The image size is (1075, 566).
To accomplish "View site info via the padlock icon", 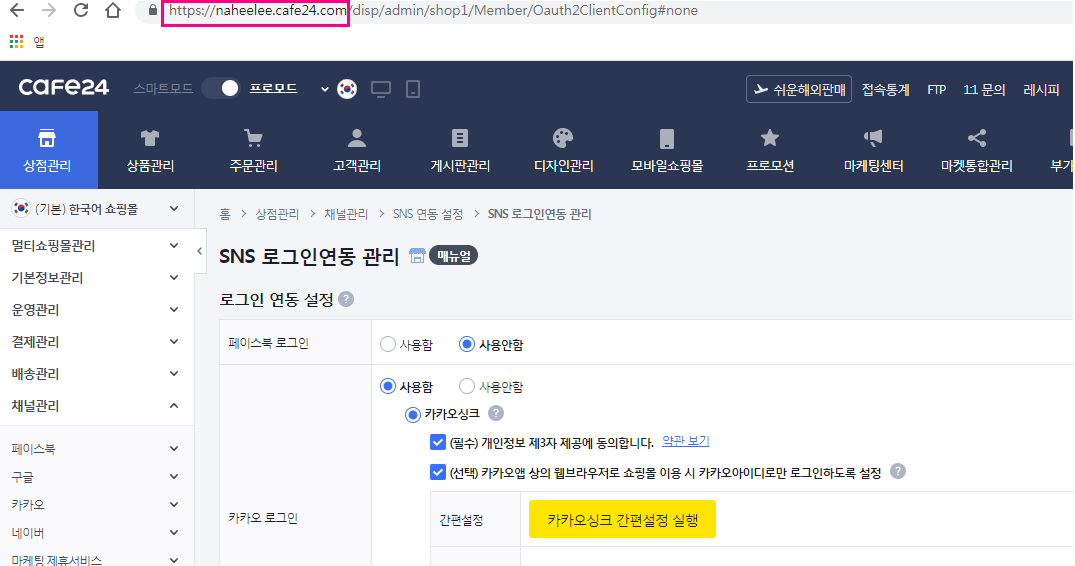I will (x=153, y=10).
